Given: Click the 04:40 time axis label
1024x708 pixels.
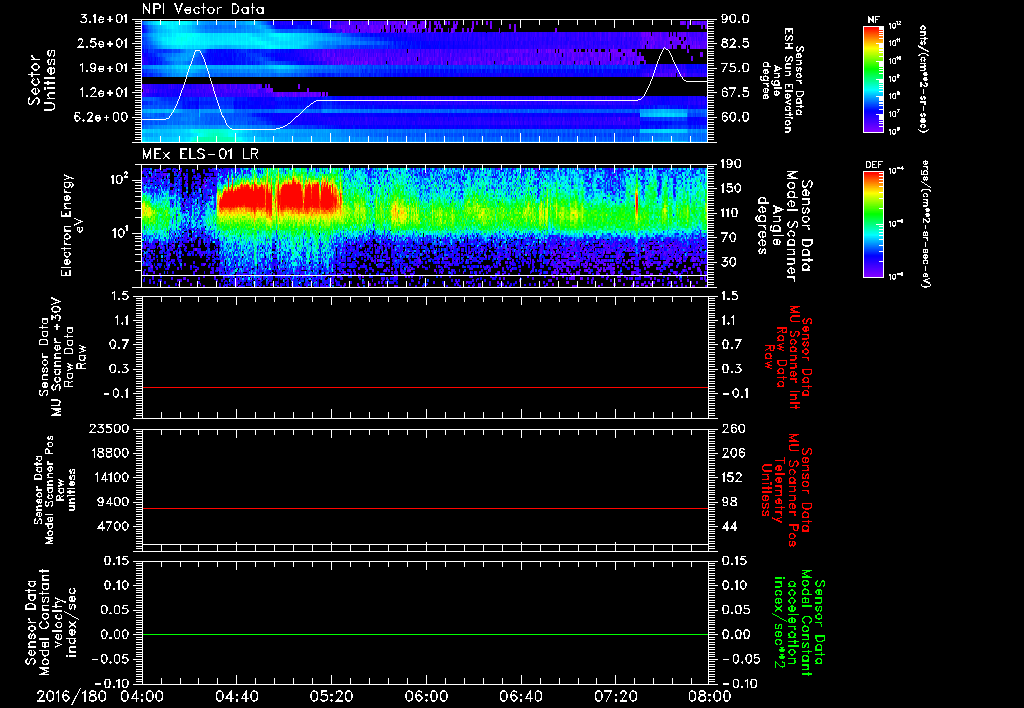Looking at the screenshot, I should [237, 696].
